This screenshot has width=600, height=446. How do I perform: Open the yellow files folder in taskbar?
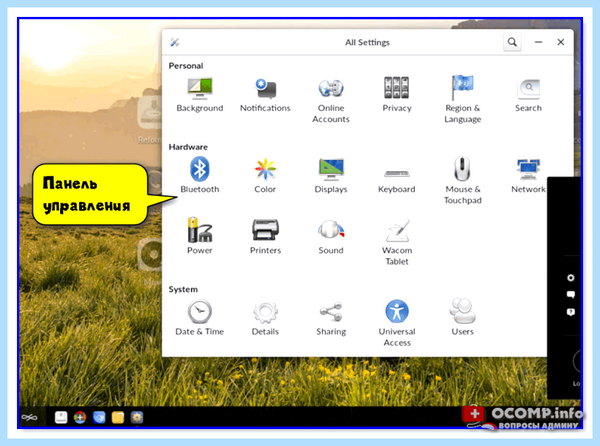pos(118,417)
